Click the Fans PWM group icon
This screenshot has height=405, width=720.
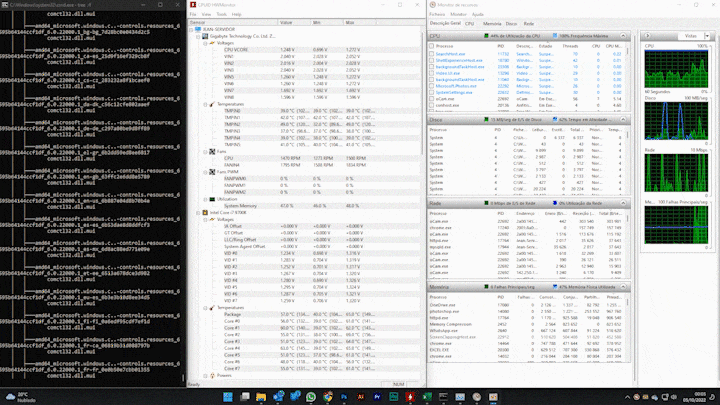pos(212,172)
